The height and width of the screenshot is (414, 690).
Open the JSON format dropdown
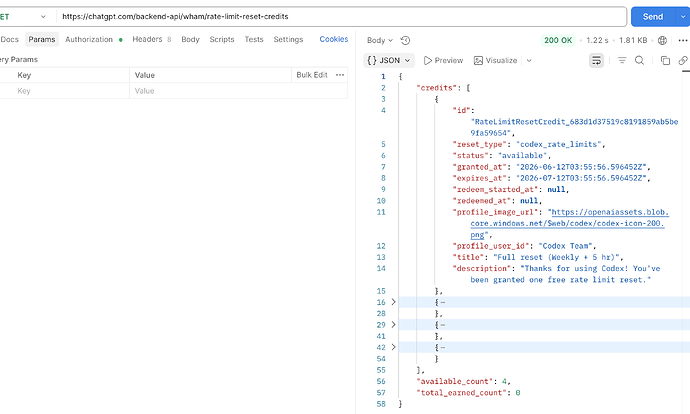389,60
